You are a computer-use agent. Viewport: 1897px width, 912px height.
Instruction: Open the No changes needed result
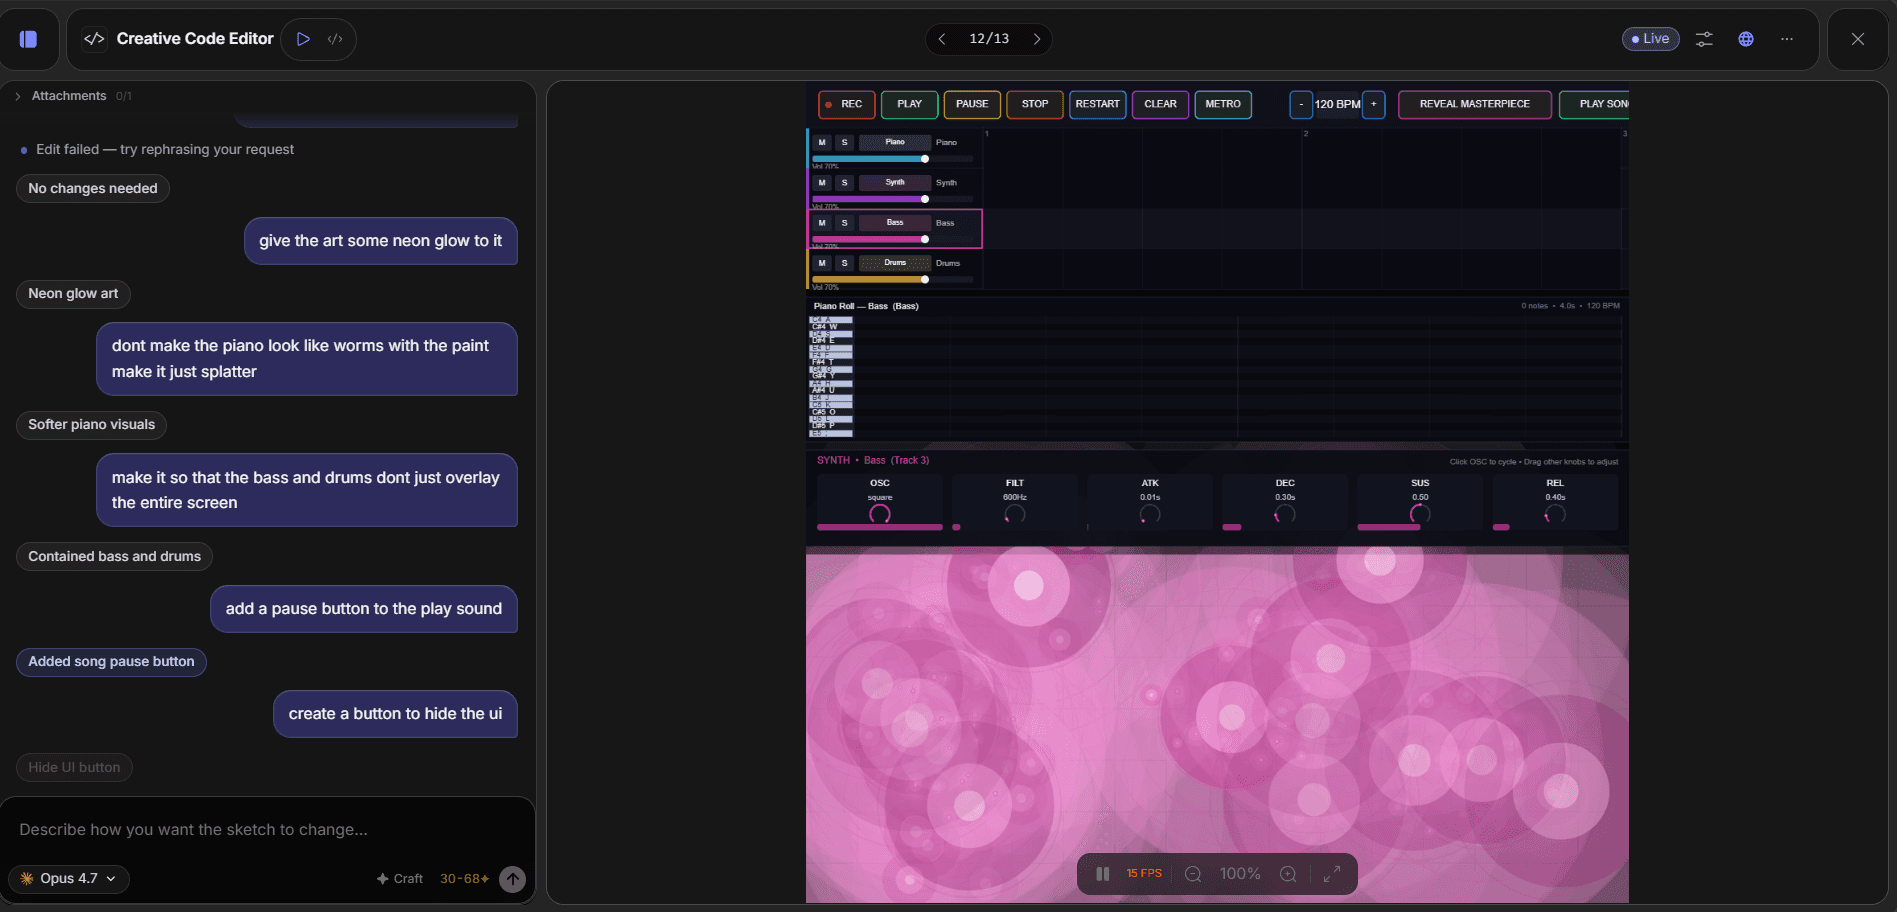pos(93,189)
